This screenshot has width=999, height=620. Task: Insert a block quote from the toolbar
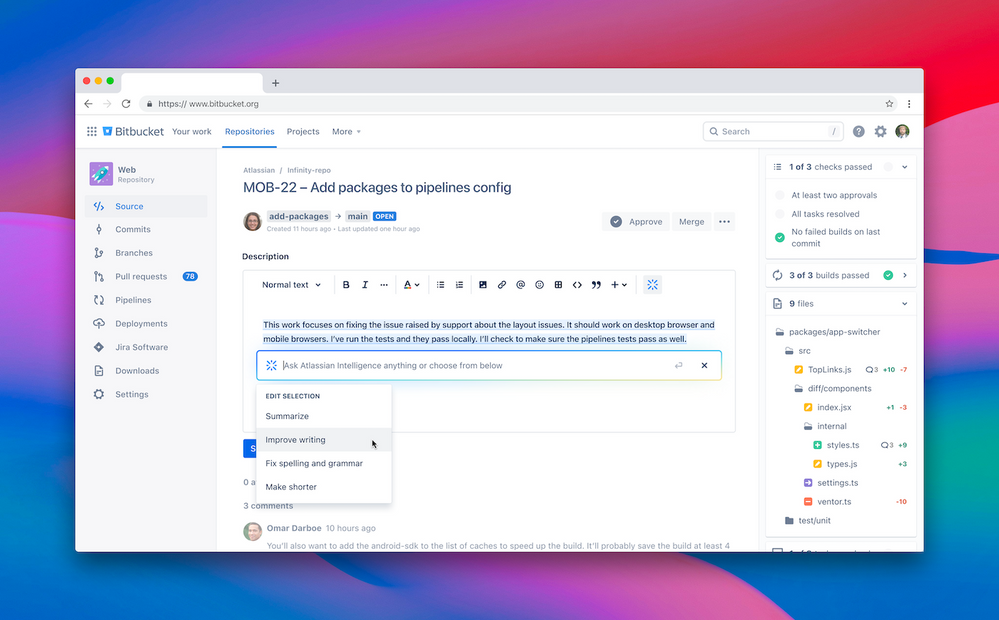point(596,284)
